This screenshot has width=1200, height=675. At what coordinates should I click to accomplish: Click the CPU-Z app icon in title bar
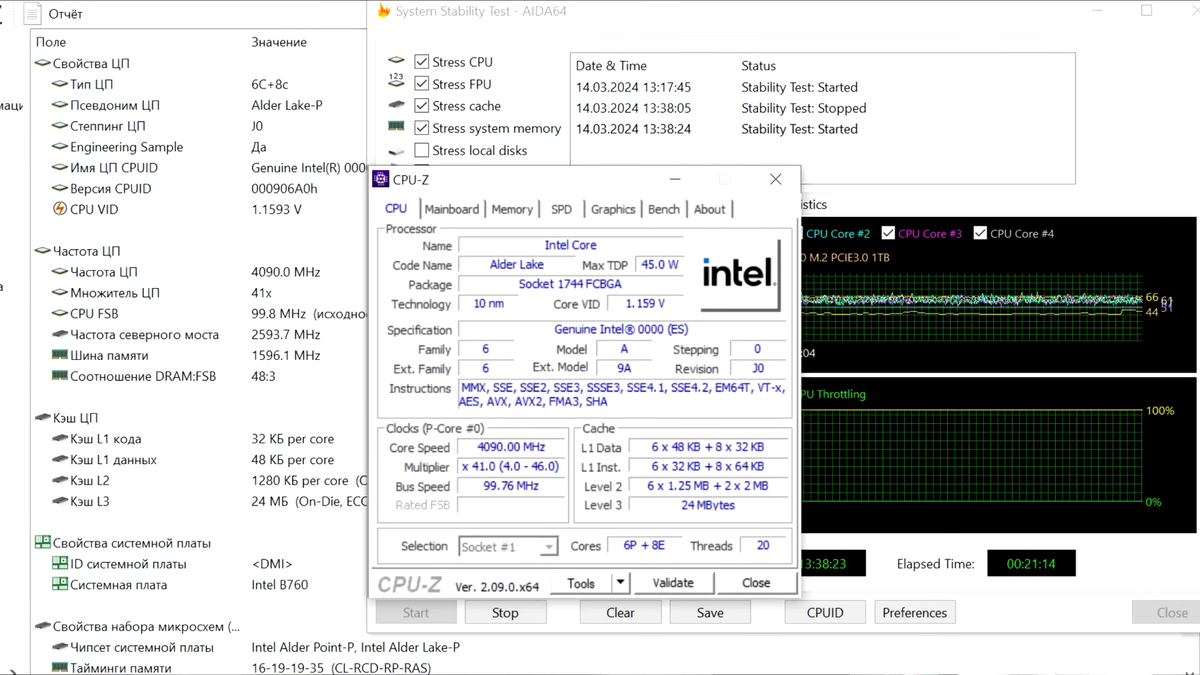click(380, 179)
